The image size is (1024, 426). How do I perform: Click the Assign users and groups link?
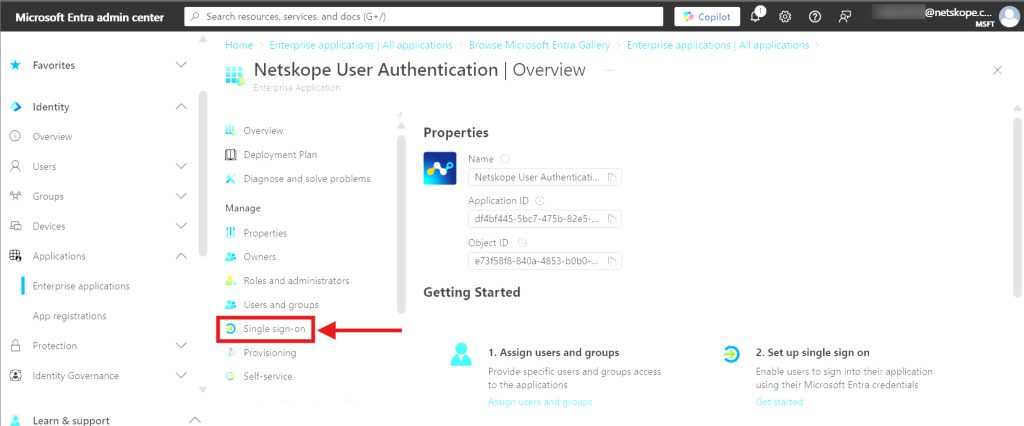540,402
